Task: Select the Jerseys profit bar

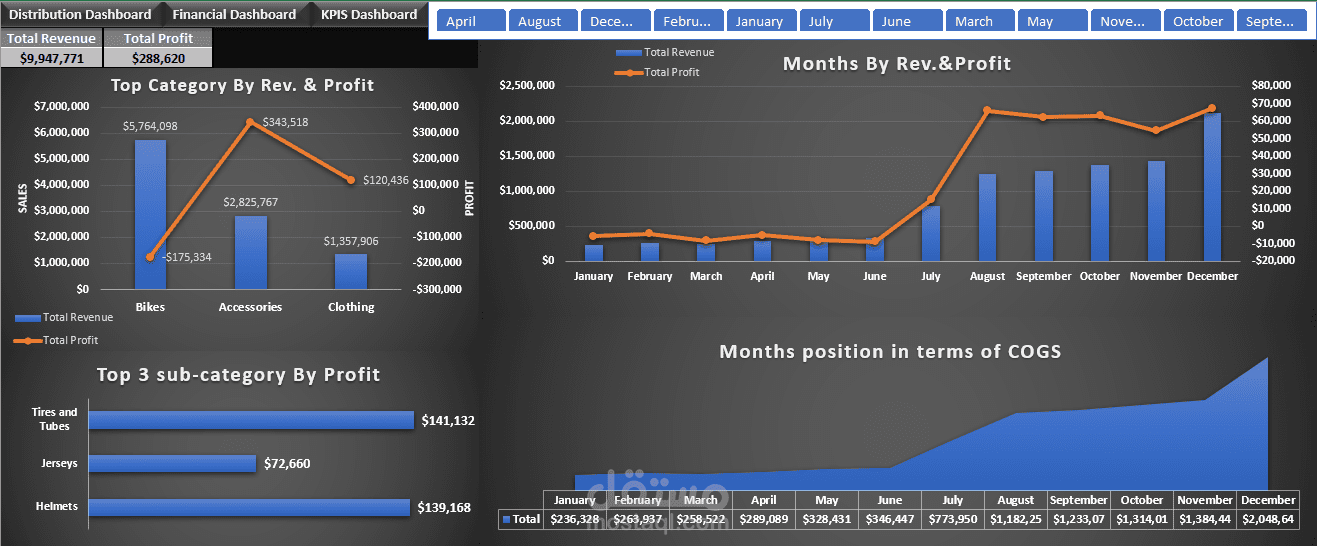Action: [x=173, y=464]
